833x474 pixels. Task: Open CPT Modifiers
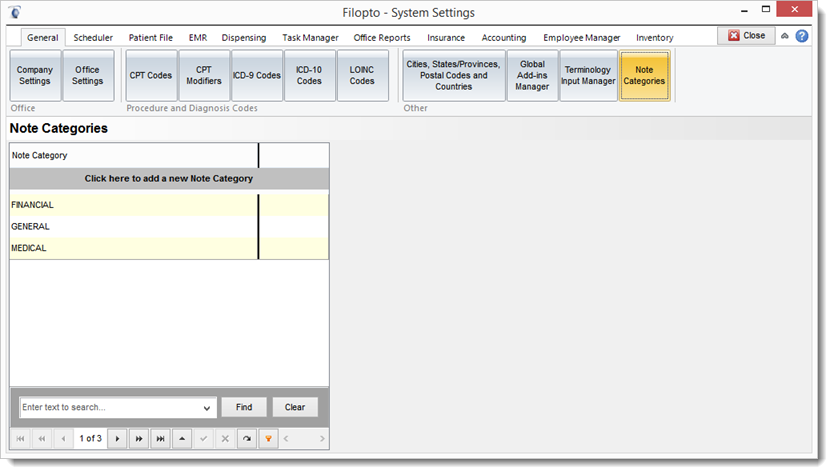pos(204,75)
